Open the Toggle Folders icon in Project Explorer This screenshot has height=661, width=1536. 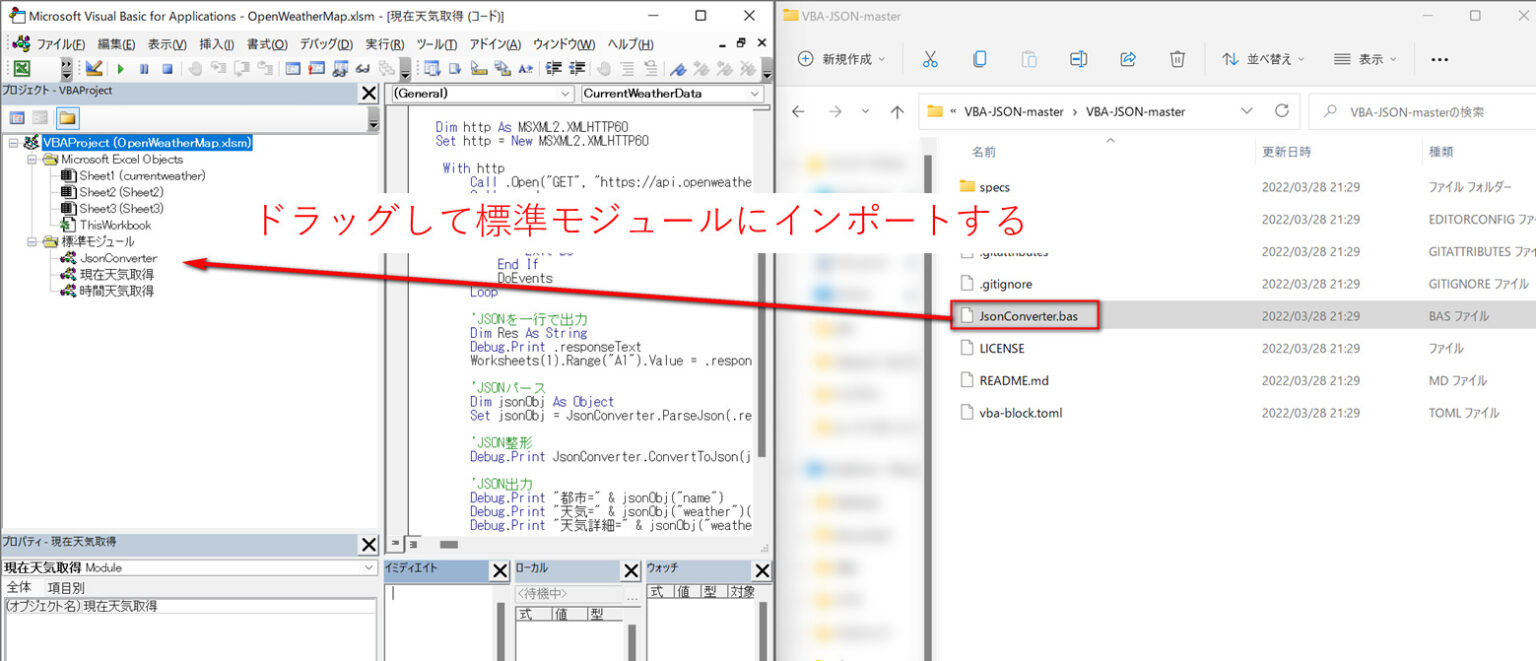coord(68,116)
